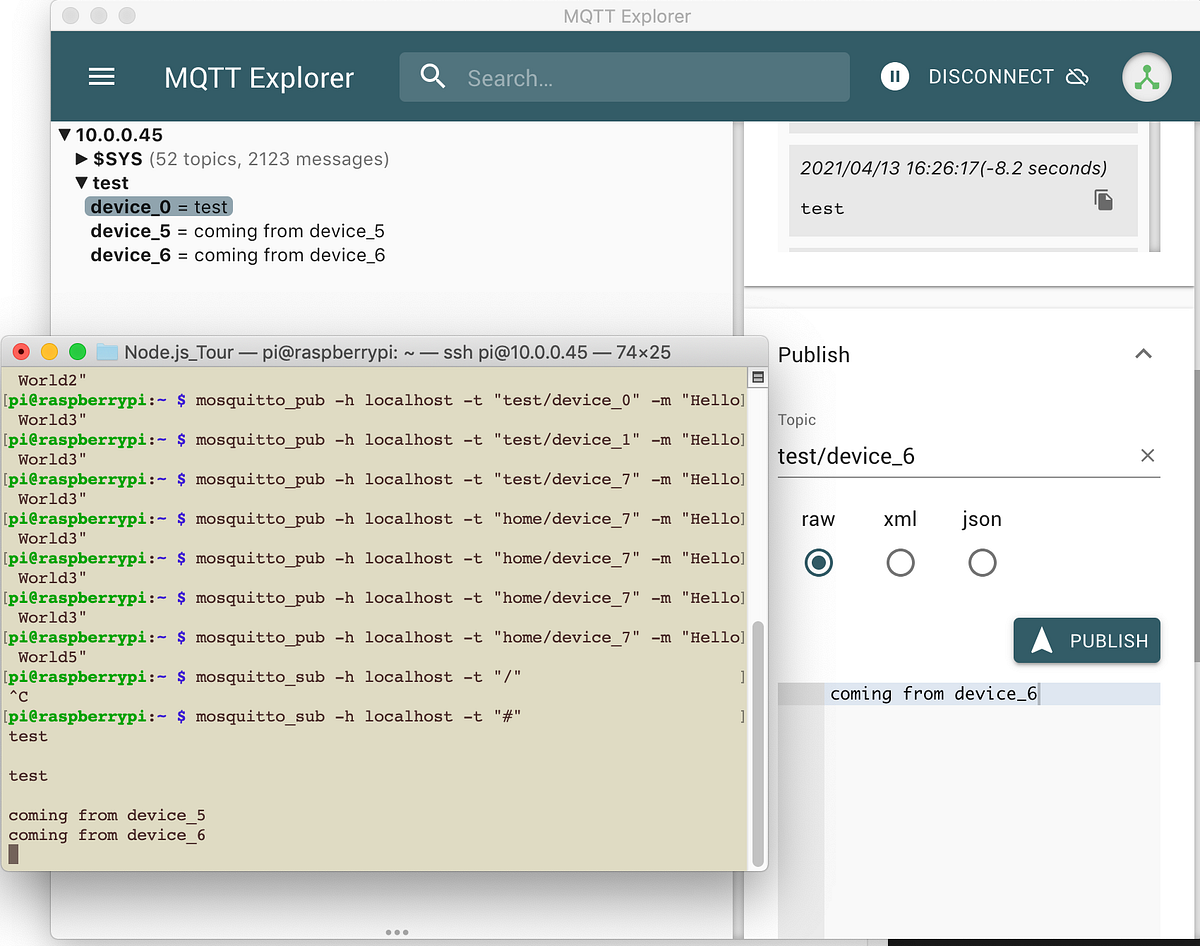Select the device_5 topic in the tree

130,230
